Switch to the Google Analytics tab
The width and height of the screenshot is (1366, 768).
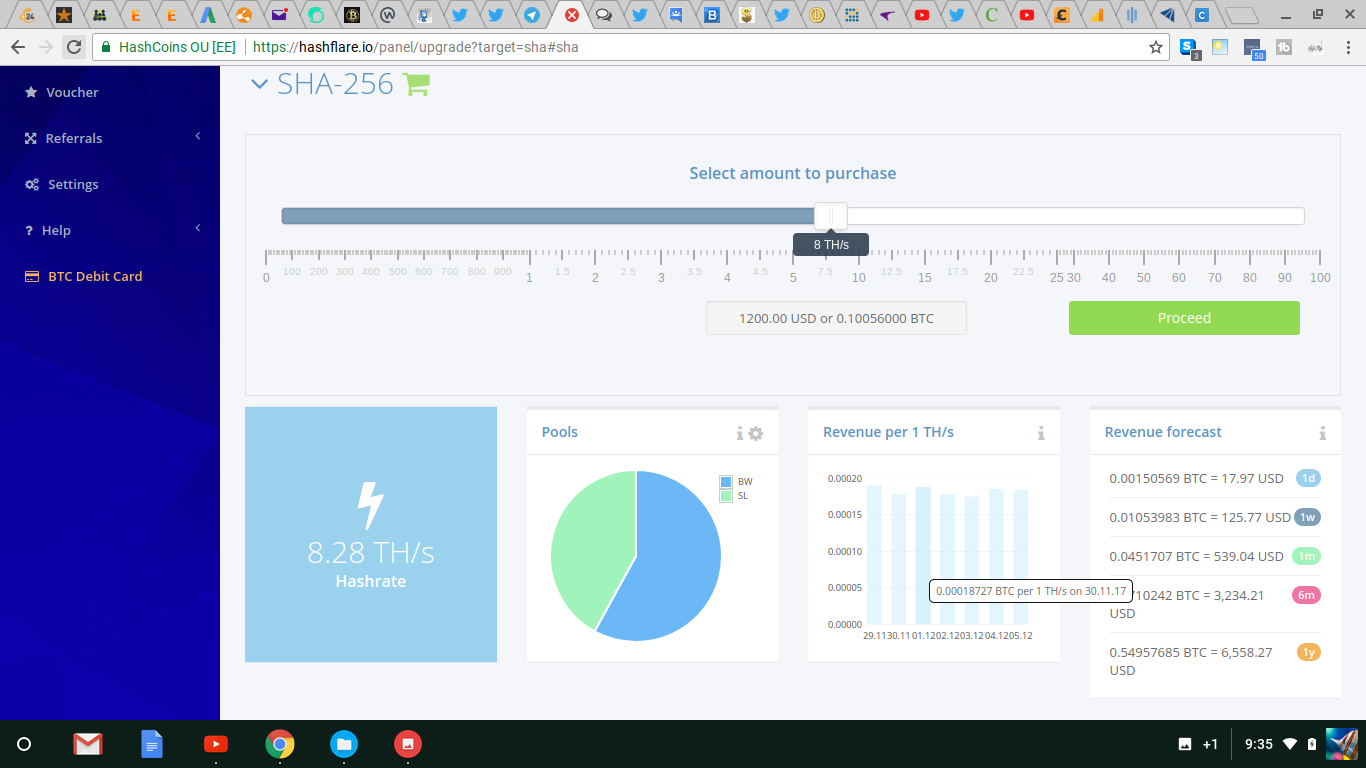pos(1097,15)
